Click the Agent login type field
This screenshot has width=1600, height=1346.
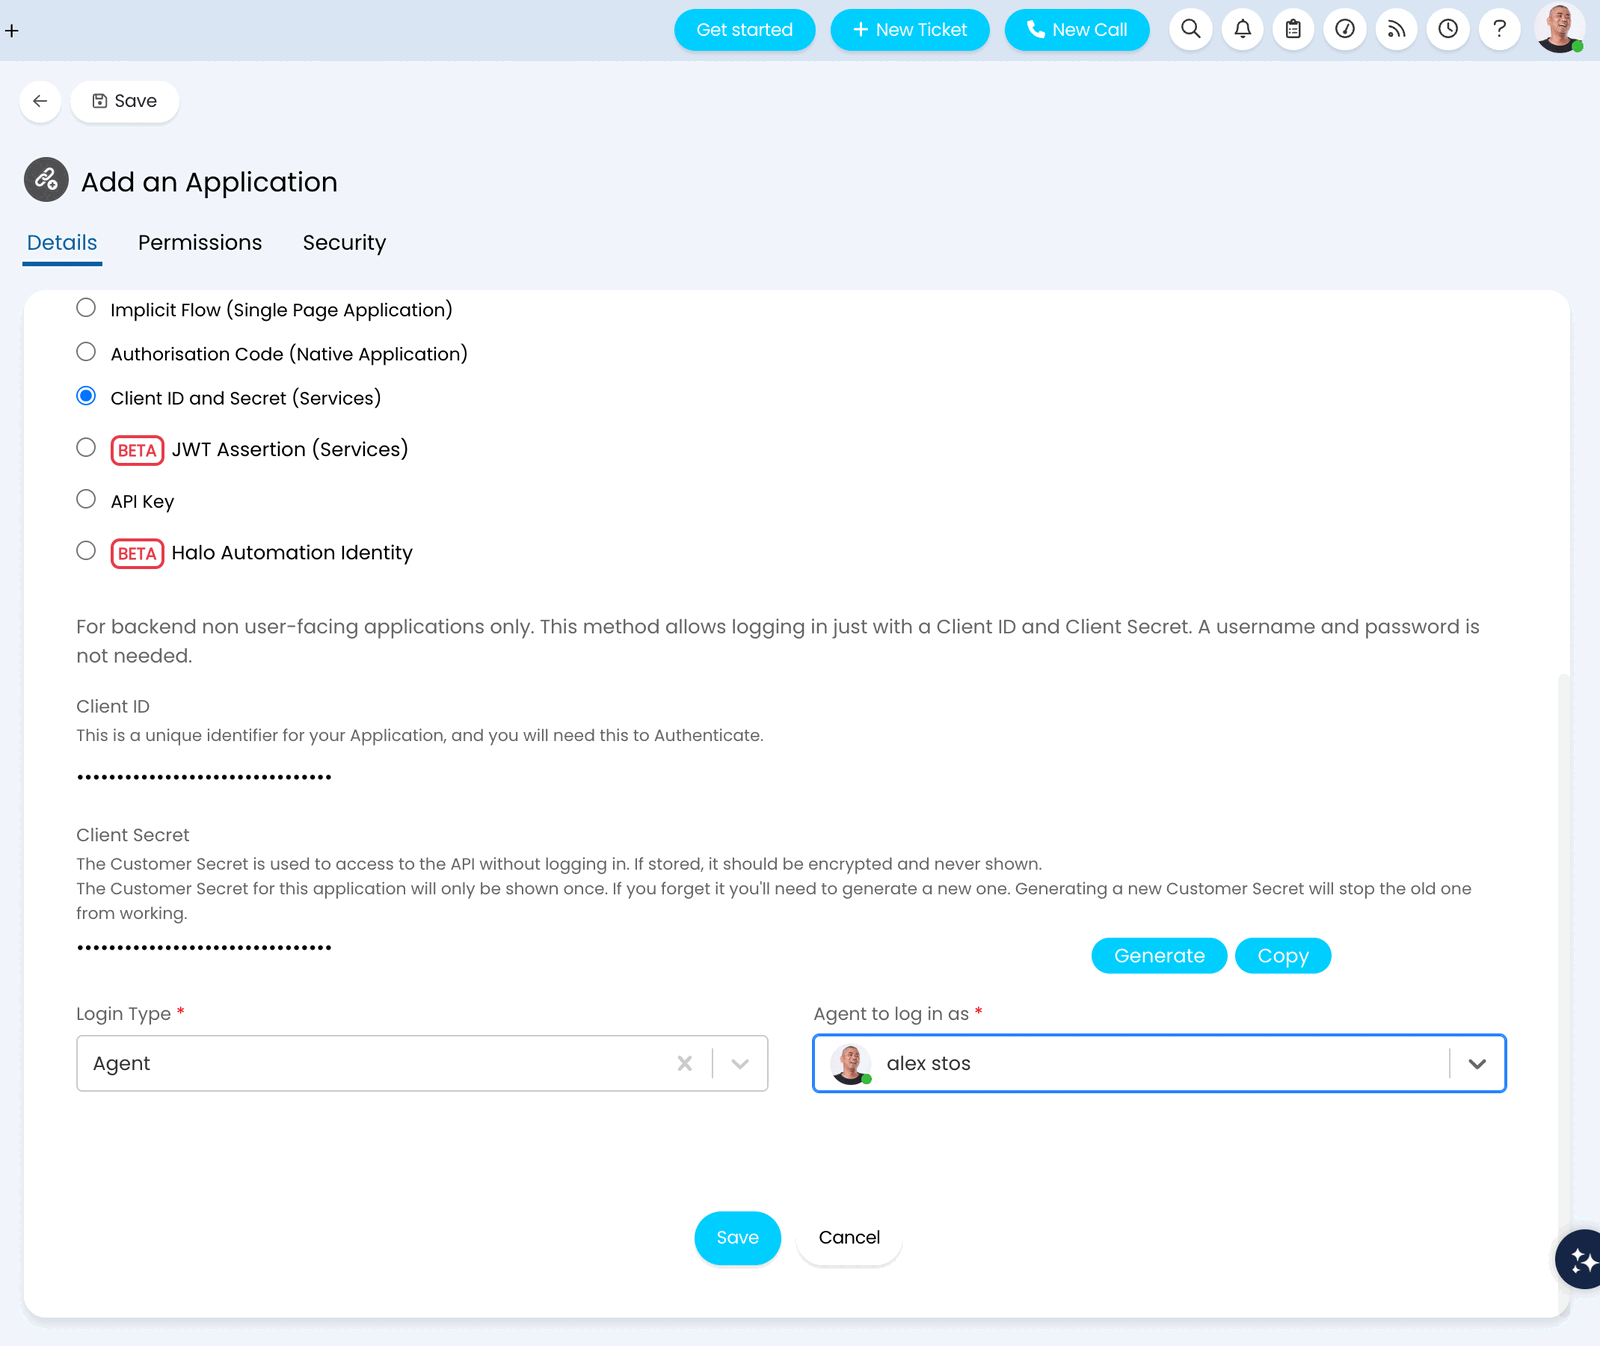point(422,1063)
